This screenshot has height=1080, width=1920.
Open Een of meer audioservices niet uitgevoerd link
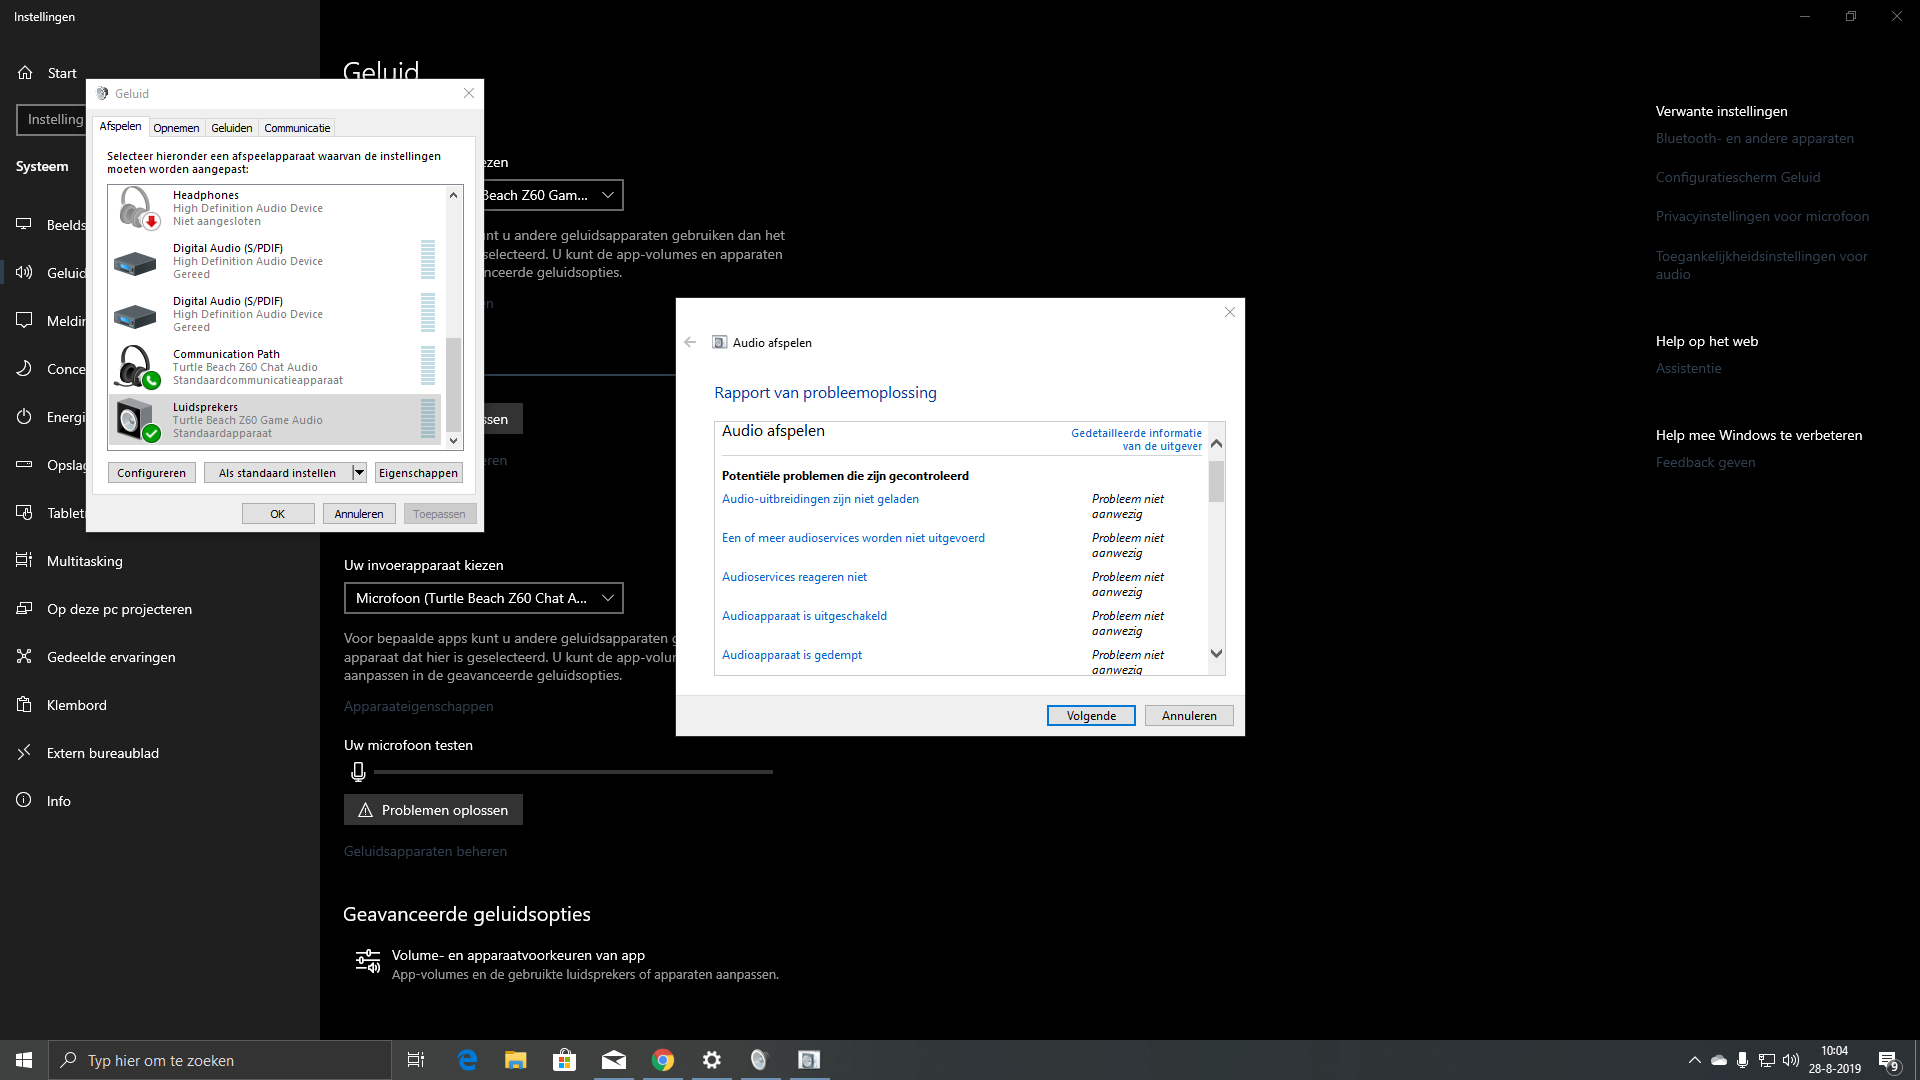pos(853,538)
